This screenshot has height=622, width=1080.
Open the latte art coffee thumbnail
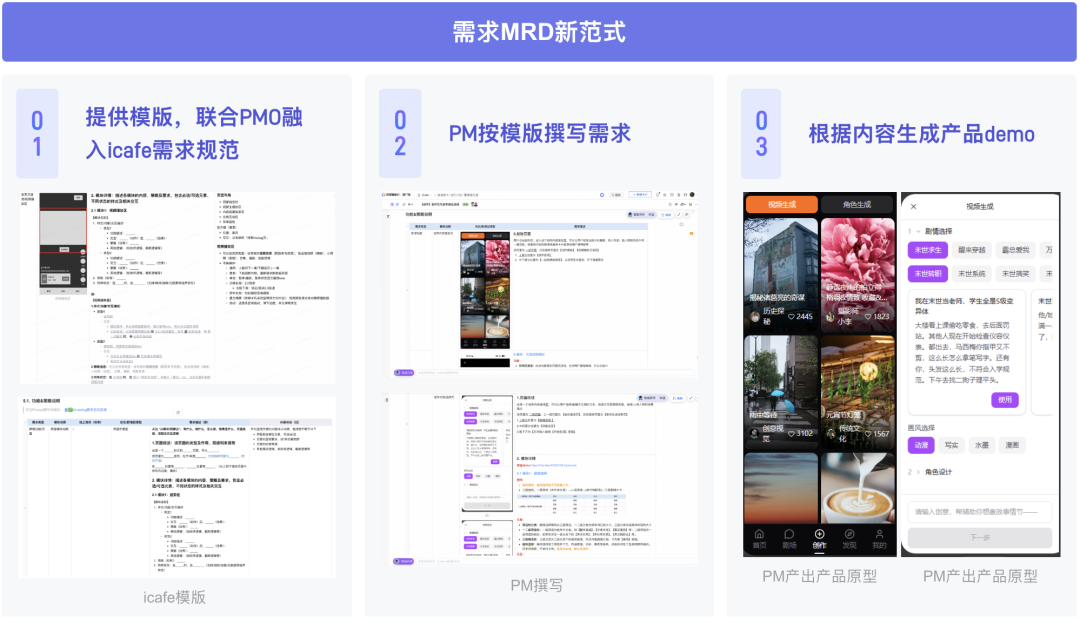858,488
